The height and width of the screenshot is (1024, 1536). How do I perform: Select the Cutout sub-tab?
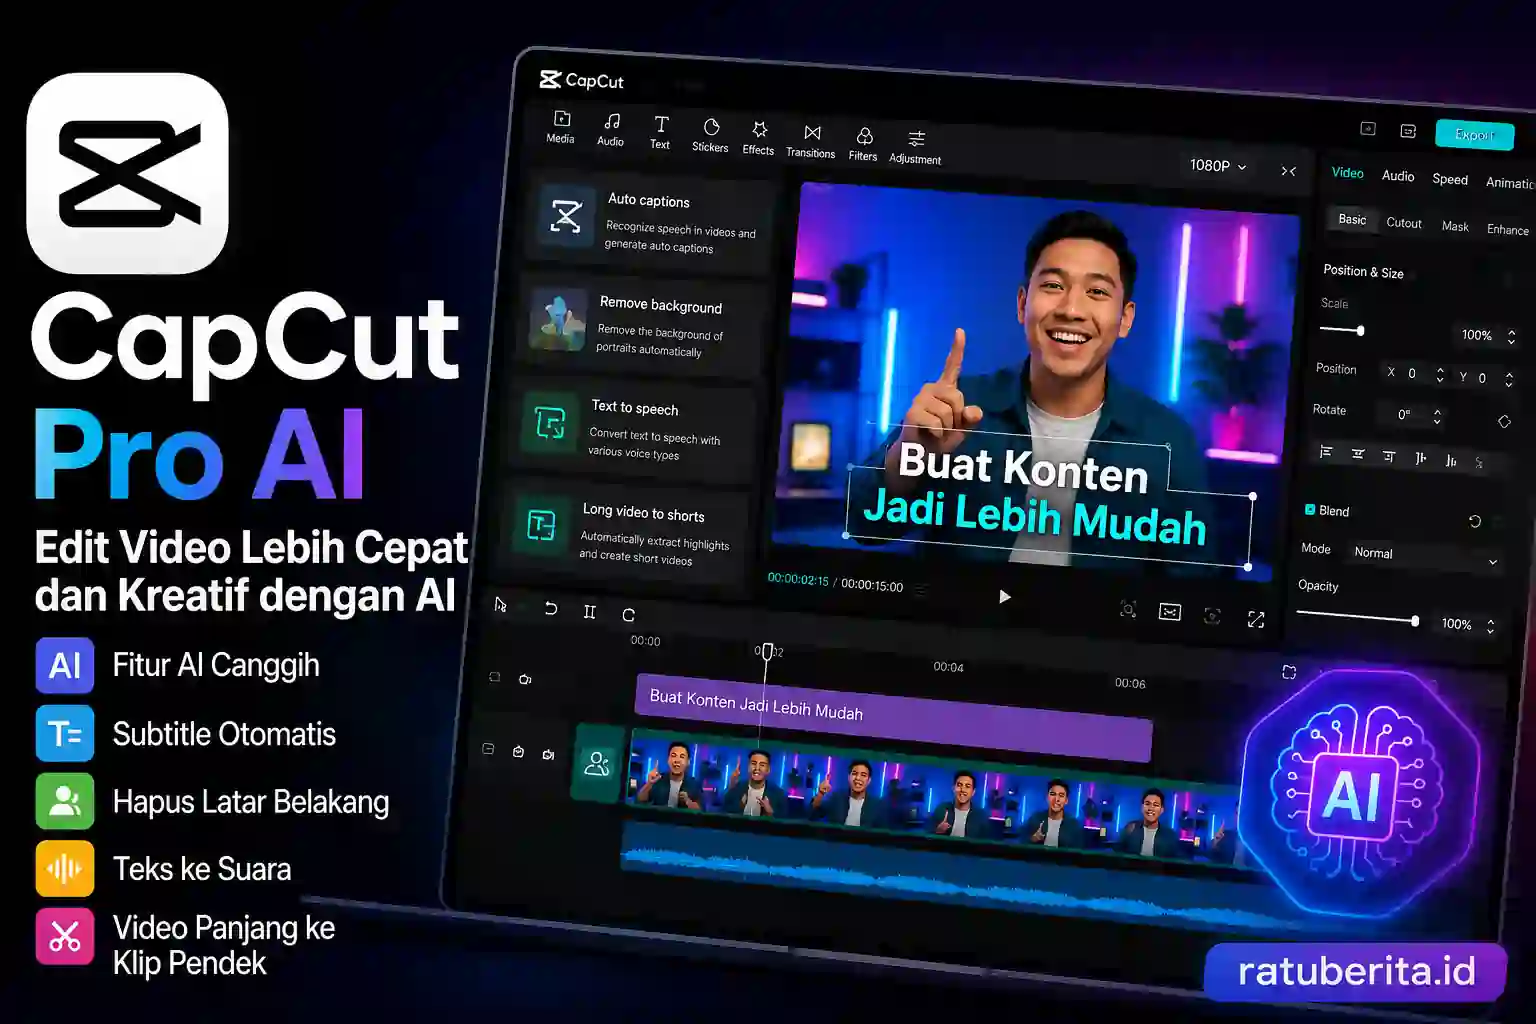tap(1404, 223)
